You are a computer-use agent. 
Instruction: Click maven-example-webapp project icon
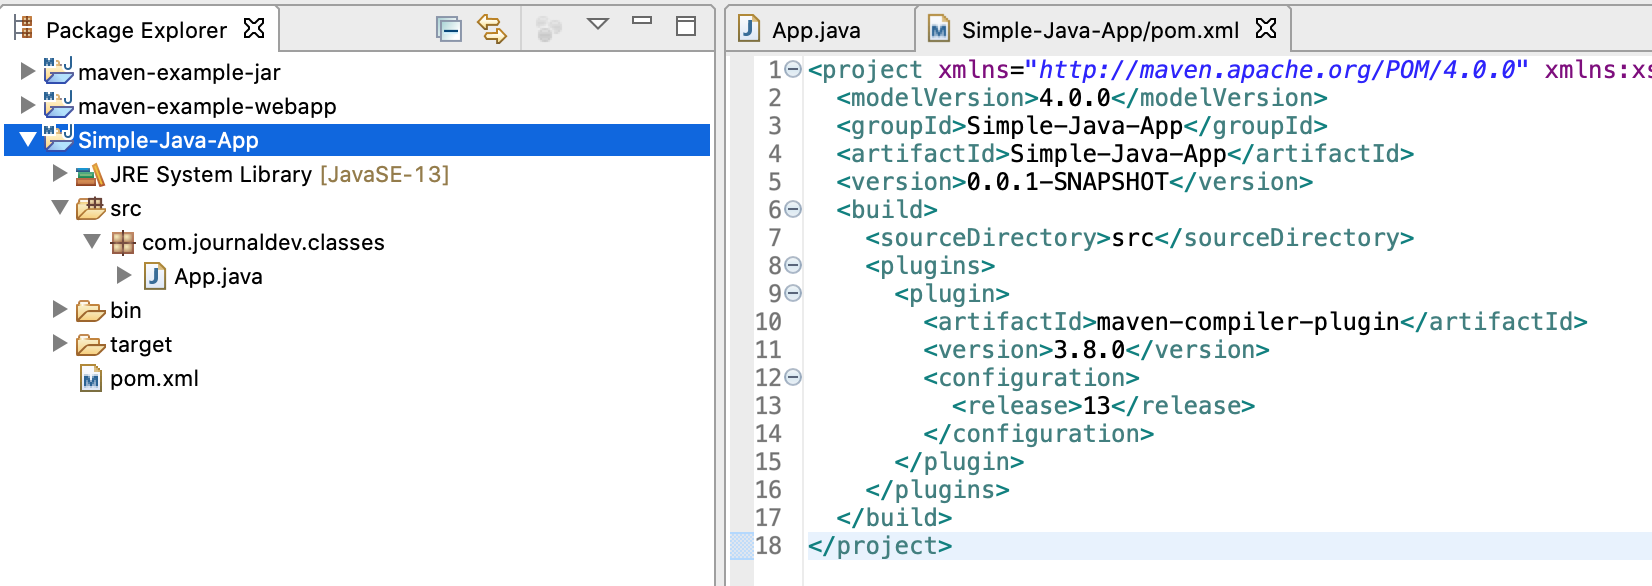[59, 104]
